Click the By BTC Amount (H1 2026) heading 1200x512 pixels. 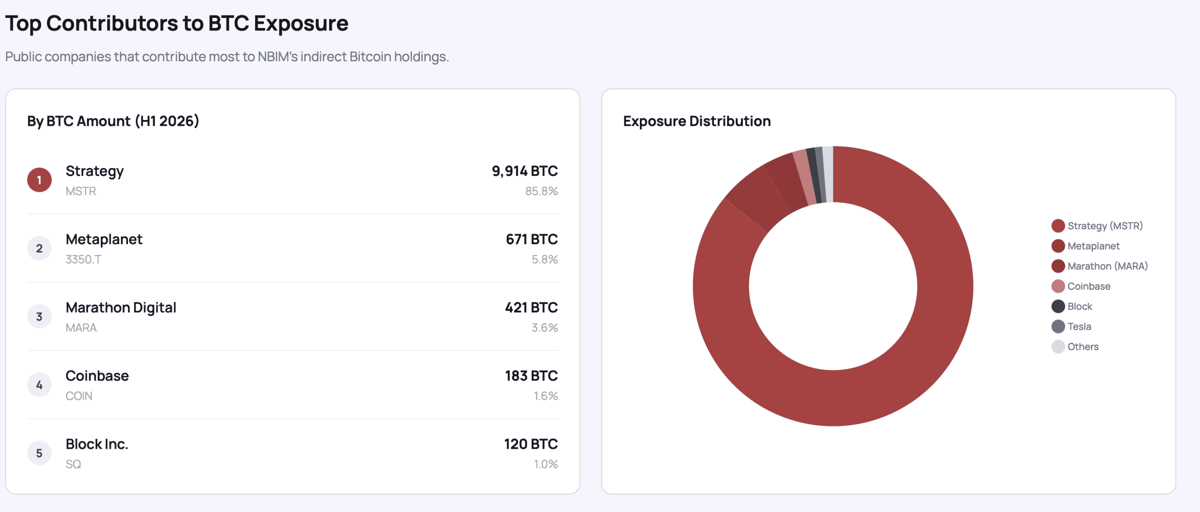[113, 121]
